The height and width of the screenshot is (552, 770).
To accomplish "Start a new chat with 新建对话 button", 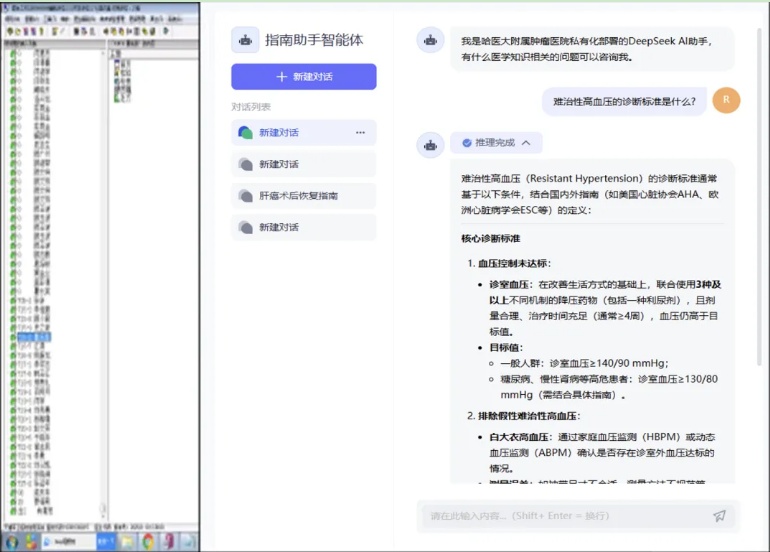I will coord(303,77).
